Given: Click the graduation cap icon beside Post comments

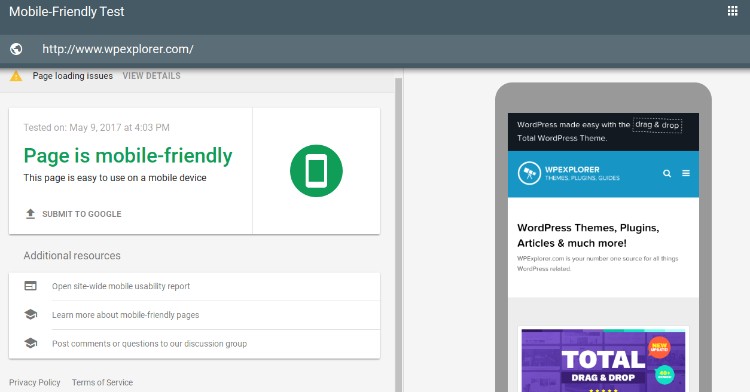Looking at the screenshot, I should point(31,343).
